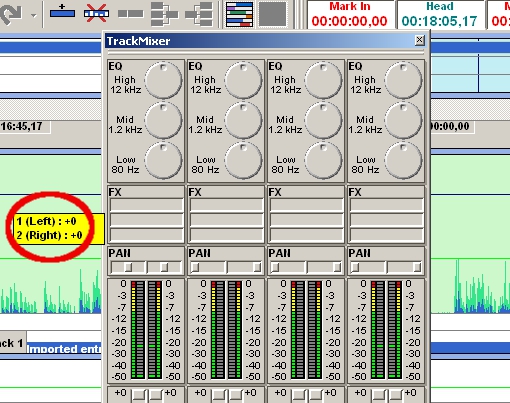Image resolution: width=510 pixels, height=403 pixels.
Task: Click Low 80 Hz EQ knob, third channel
Action: [x=323, y=160]
